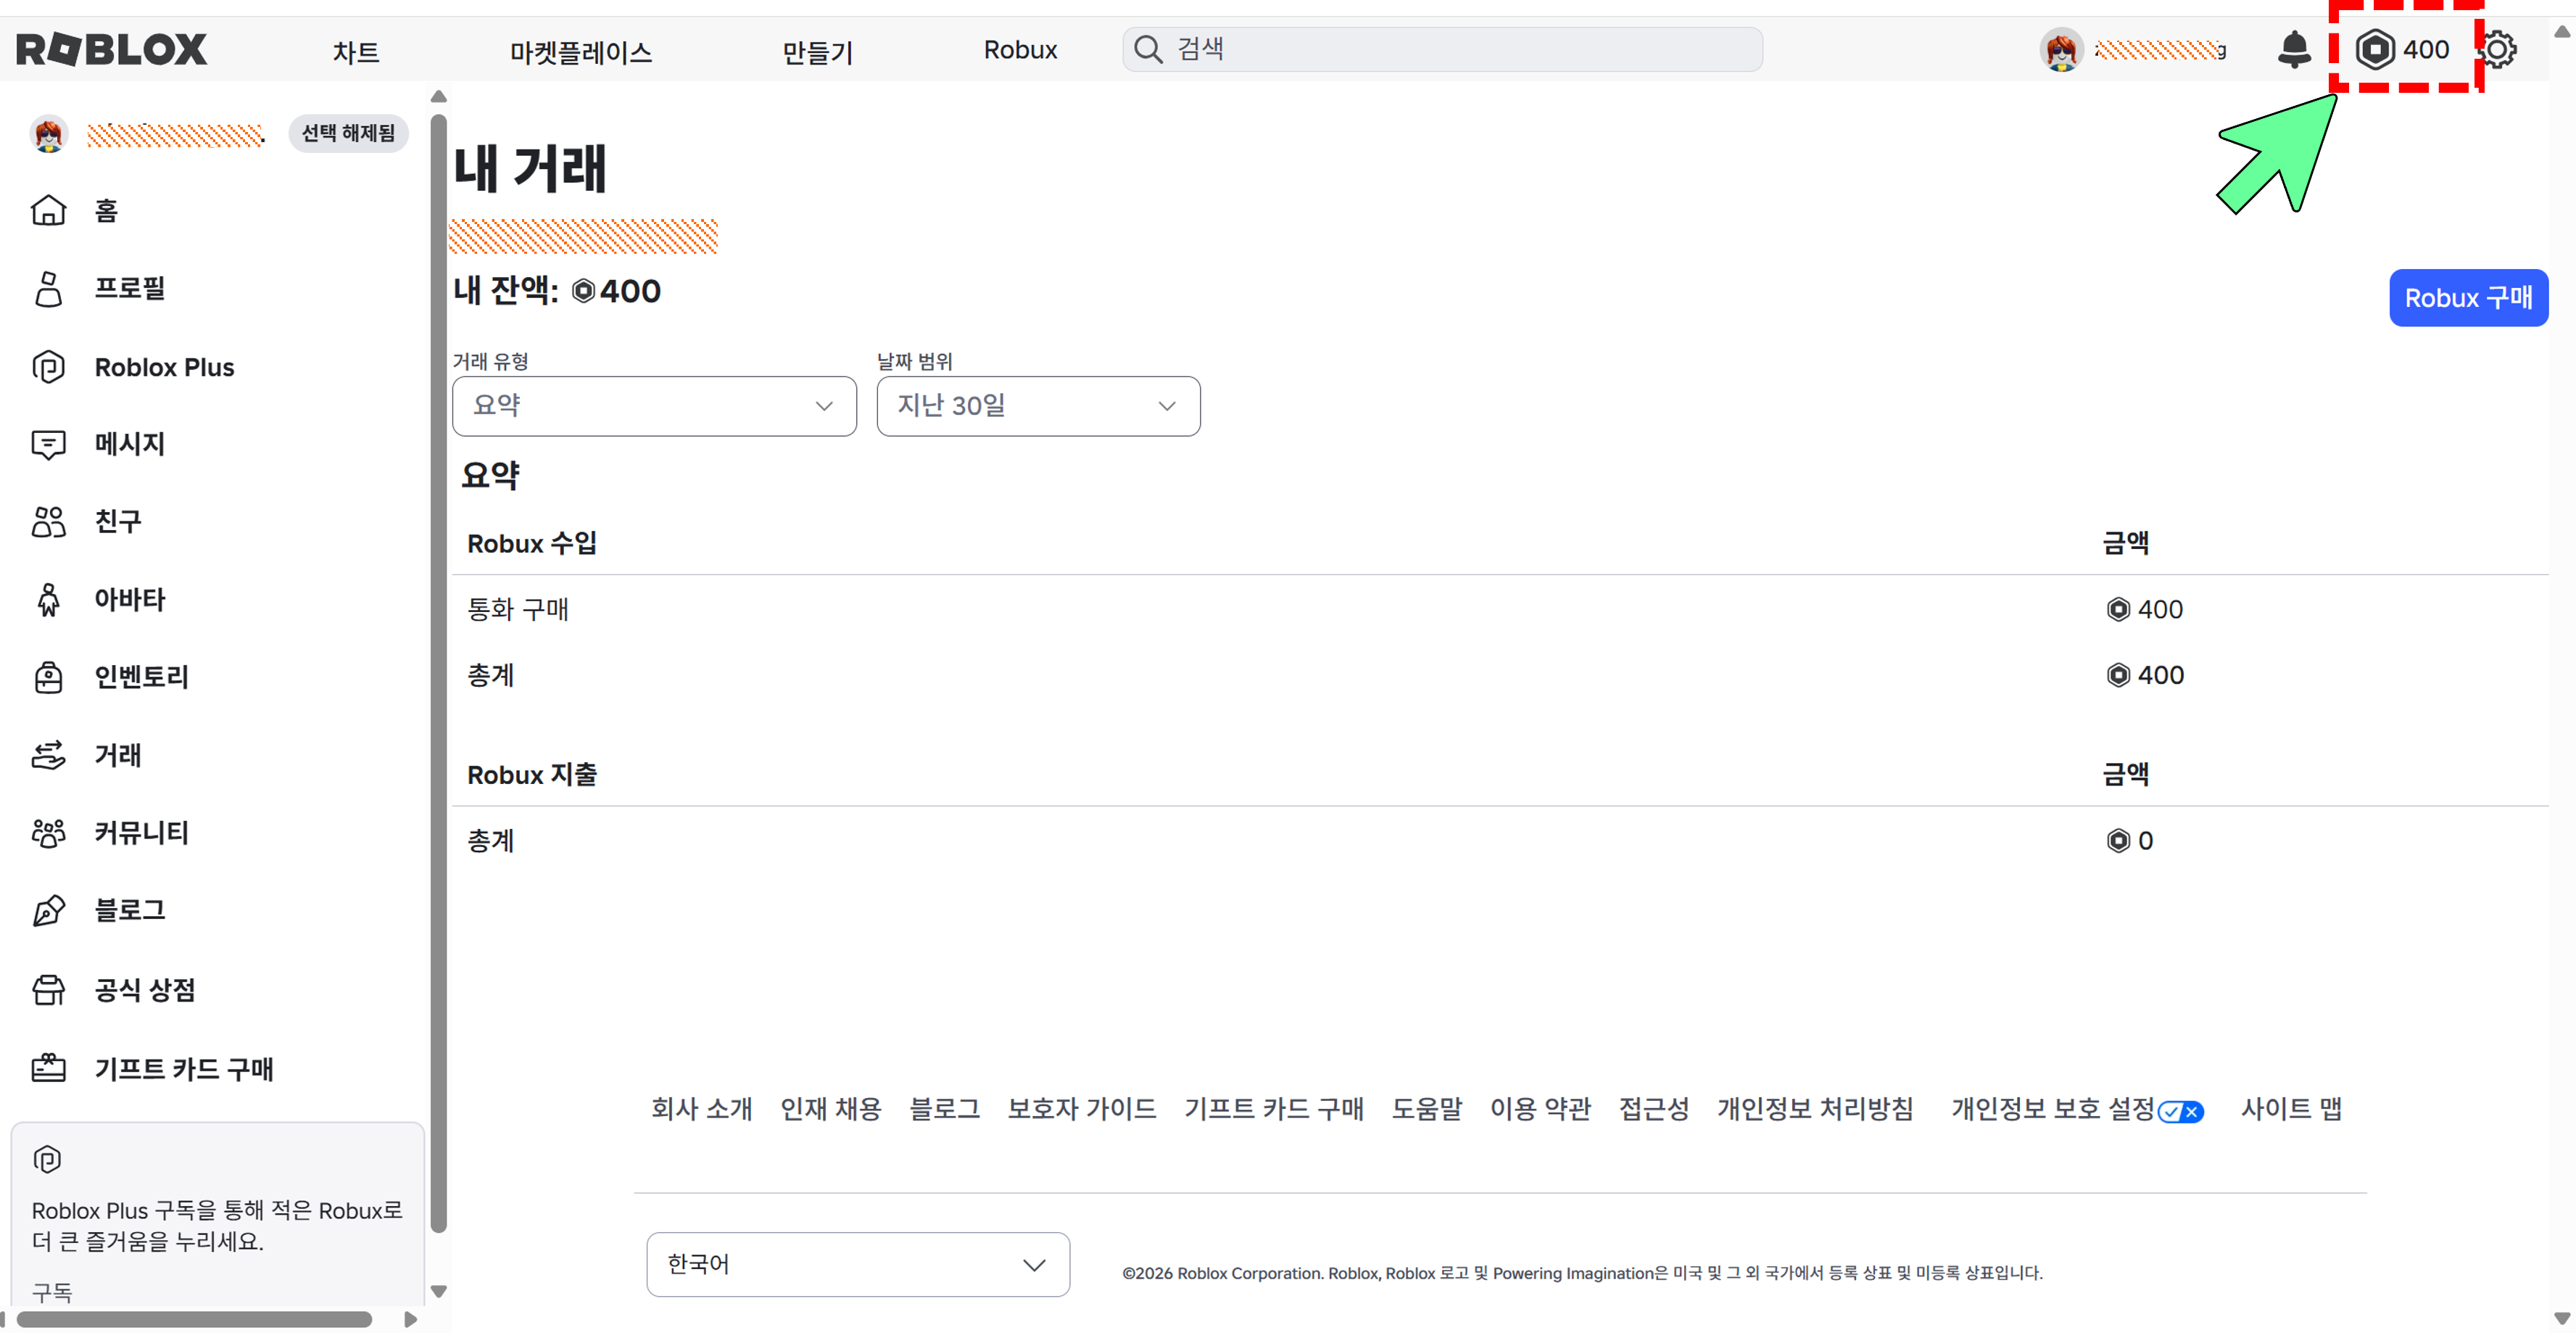The width and height of the screenshot is (2576, 1333).
Task: Open the 한국어 language dropdown
Action: (858, 1264)
